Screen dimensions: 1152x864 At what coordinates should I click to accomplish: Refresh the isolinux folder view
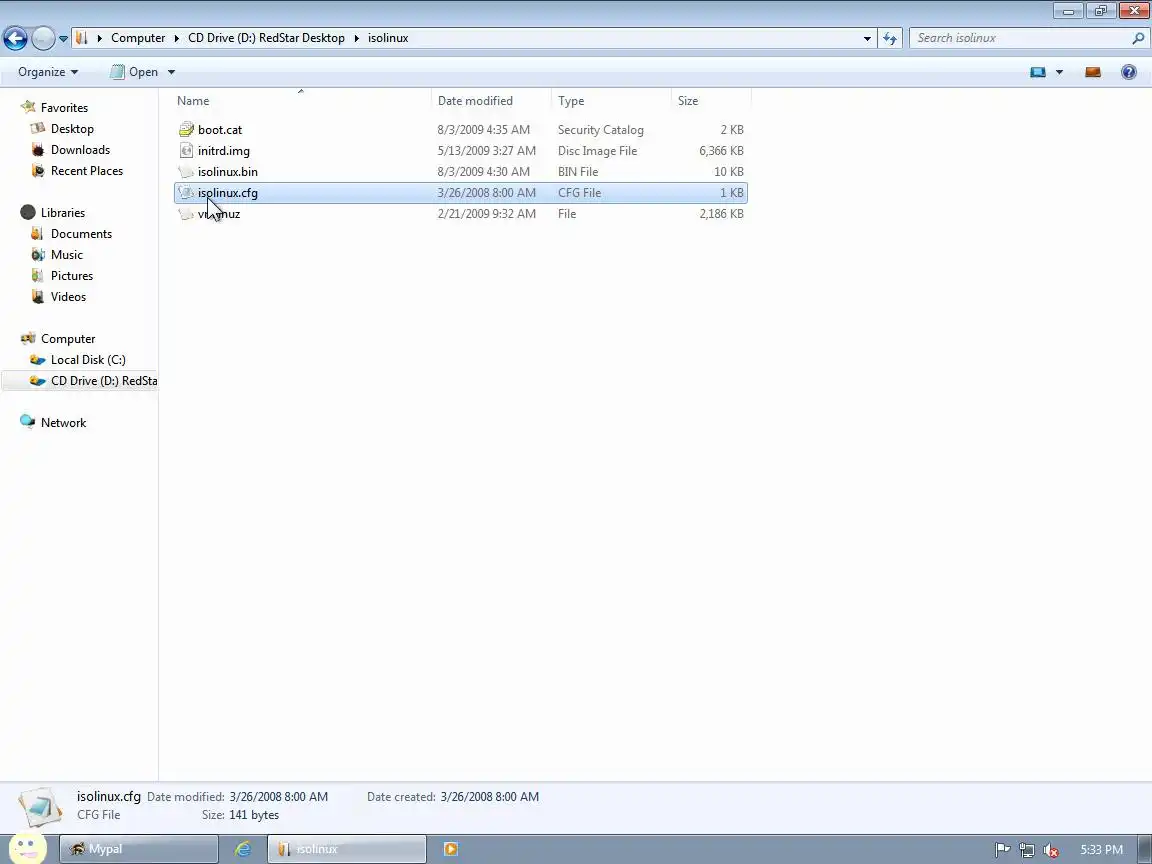[x=890, y=38]
